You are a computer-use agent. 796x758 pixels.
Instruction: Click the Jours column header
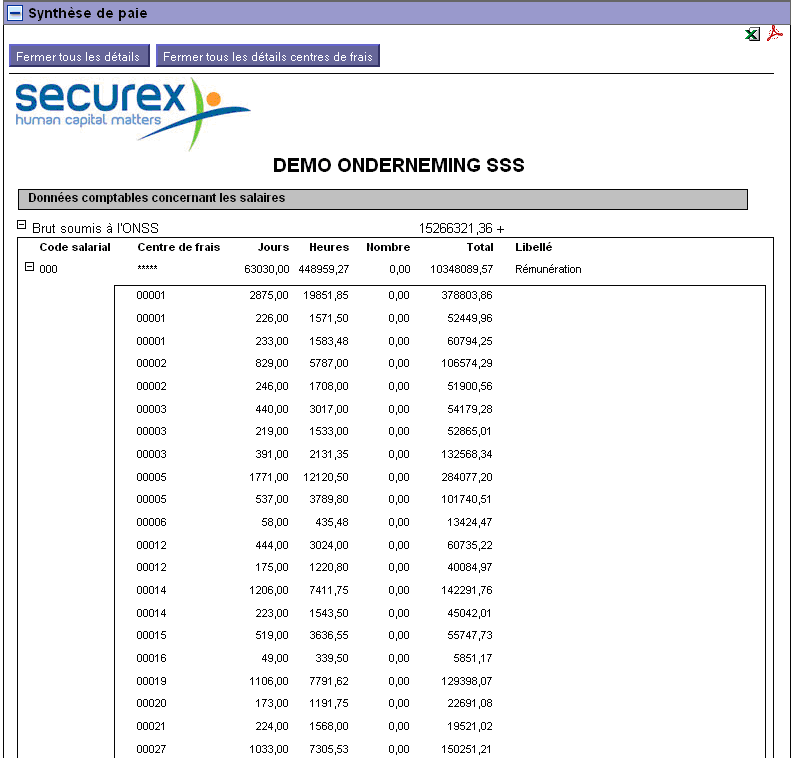[x=273, y=247]
